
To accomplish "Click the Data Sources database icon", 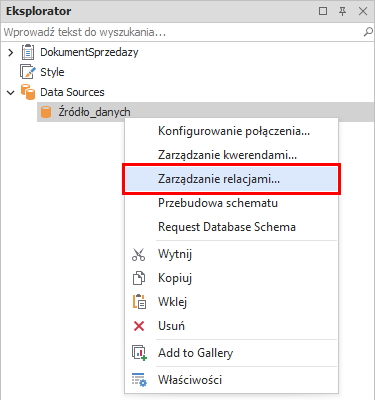I will [x=28, y=92].
